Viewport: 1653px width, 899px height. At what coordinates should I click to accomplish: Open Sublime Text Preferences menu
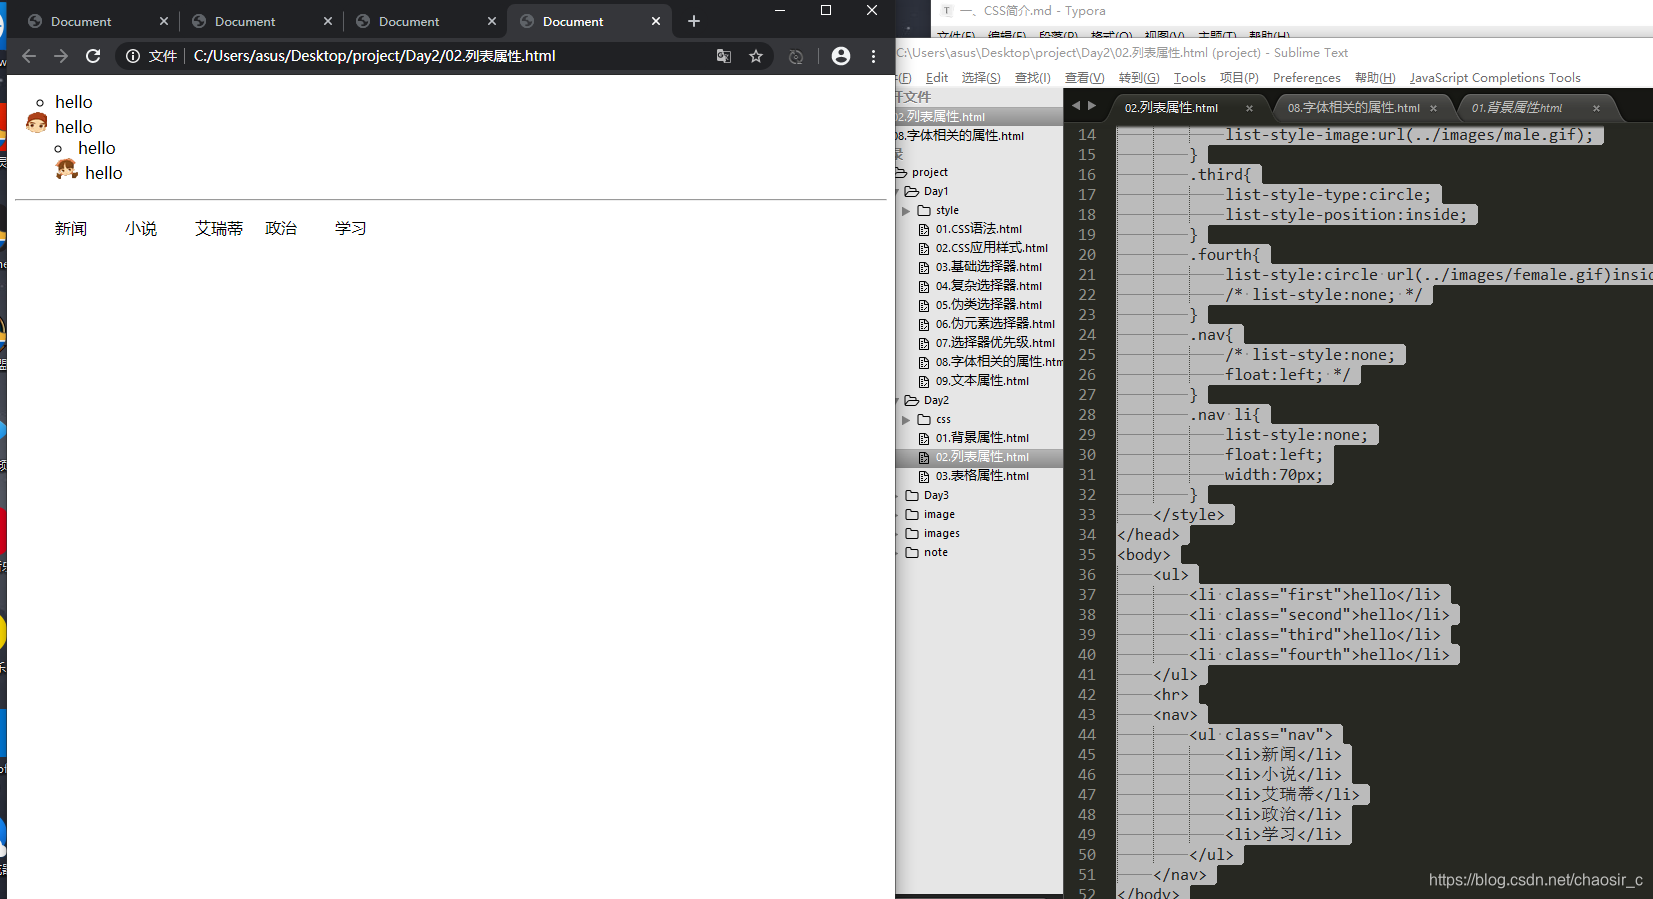(1307, 78)
